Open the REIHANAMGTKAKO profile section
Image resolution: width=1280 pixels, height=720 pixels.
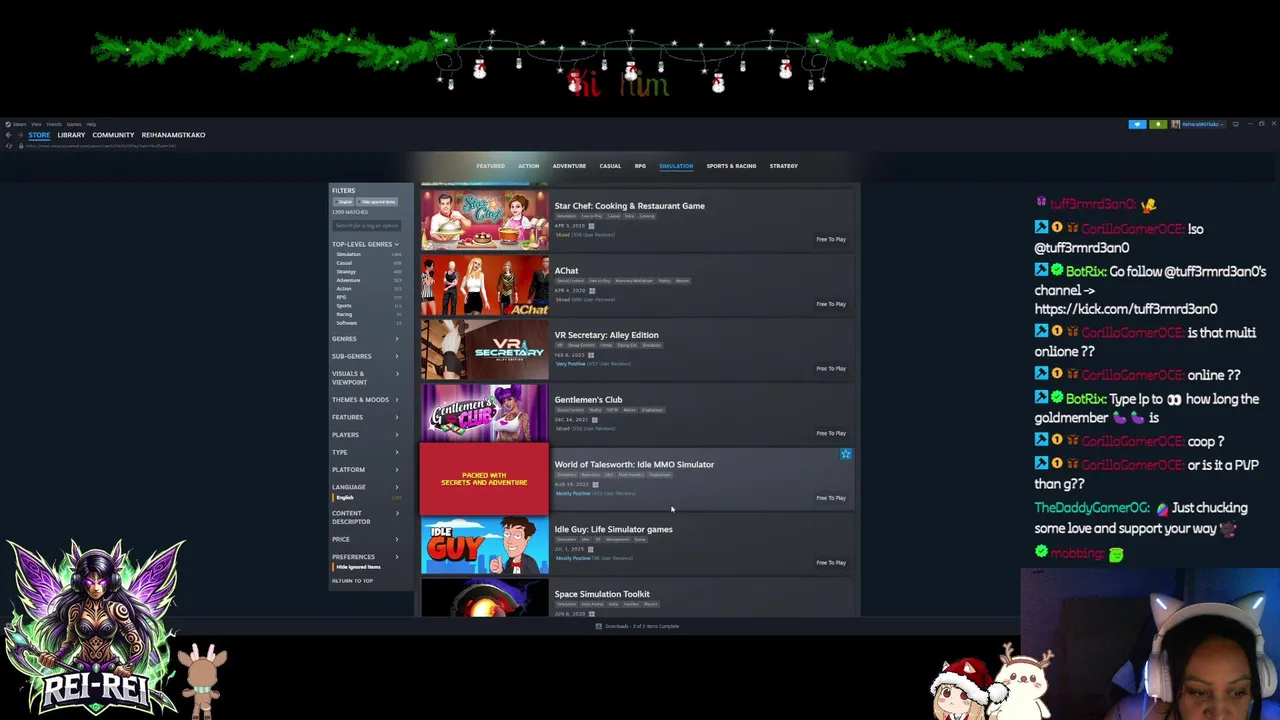coord(173,135)
